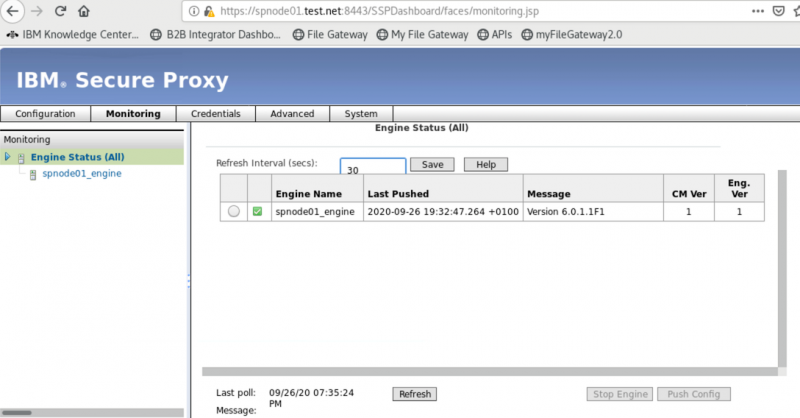Switch to the System tab
The image size is (800, 418).
coord(361,114)
